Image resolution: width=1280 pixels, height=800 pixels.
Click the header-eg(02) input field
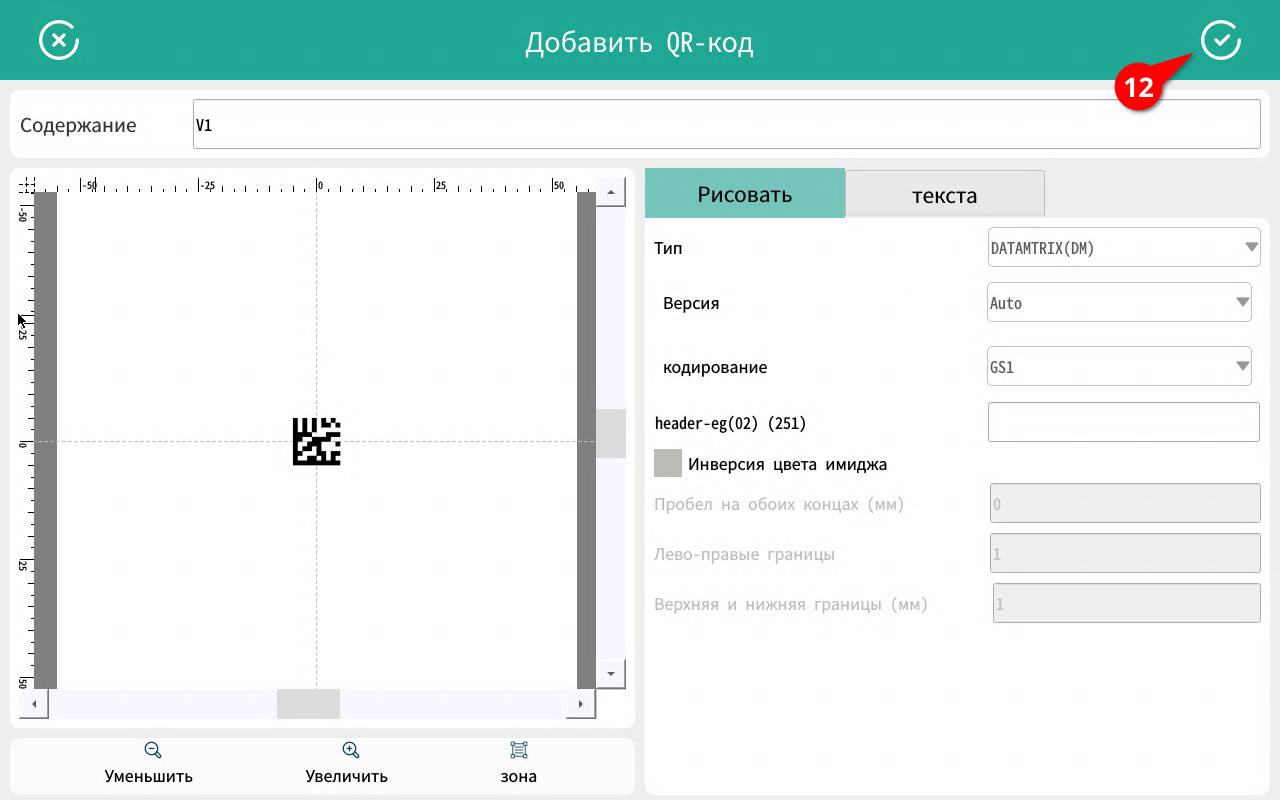1123,422
